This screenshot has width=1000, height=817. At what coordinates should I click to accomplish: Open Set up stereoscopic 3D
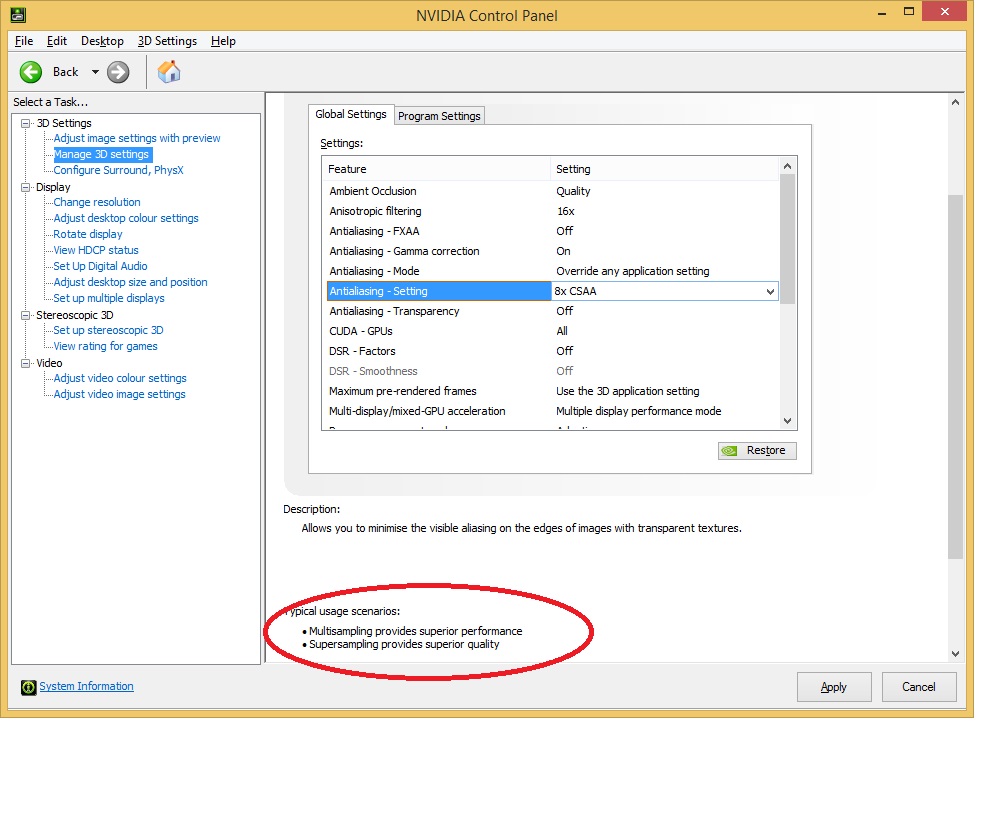108,330
